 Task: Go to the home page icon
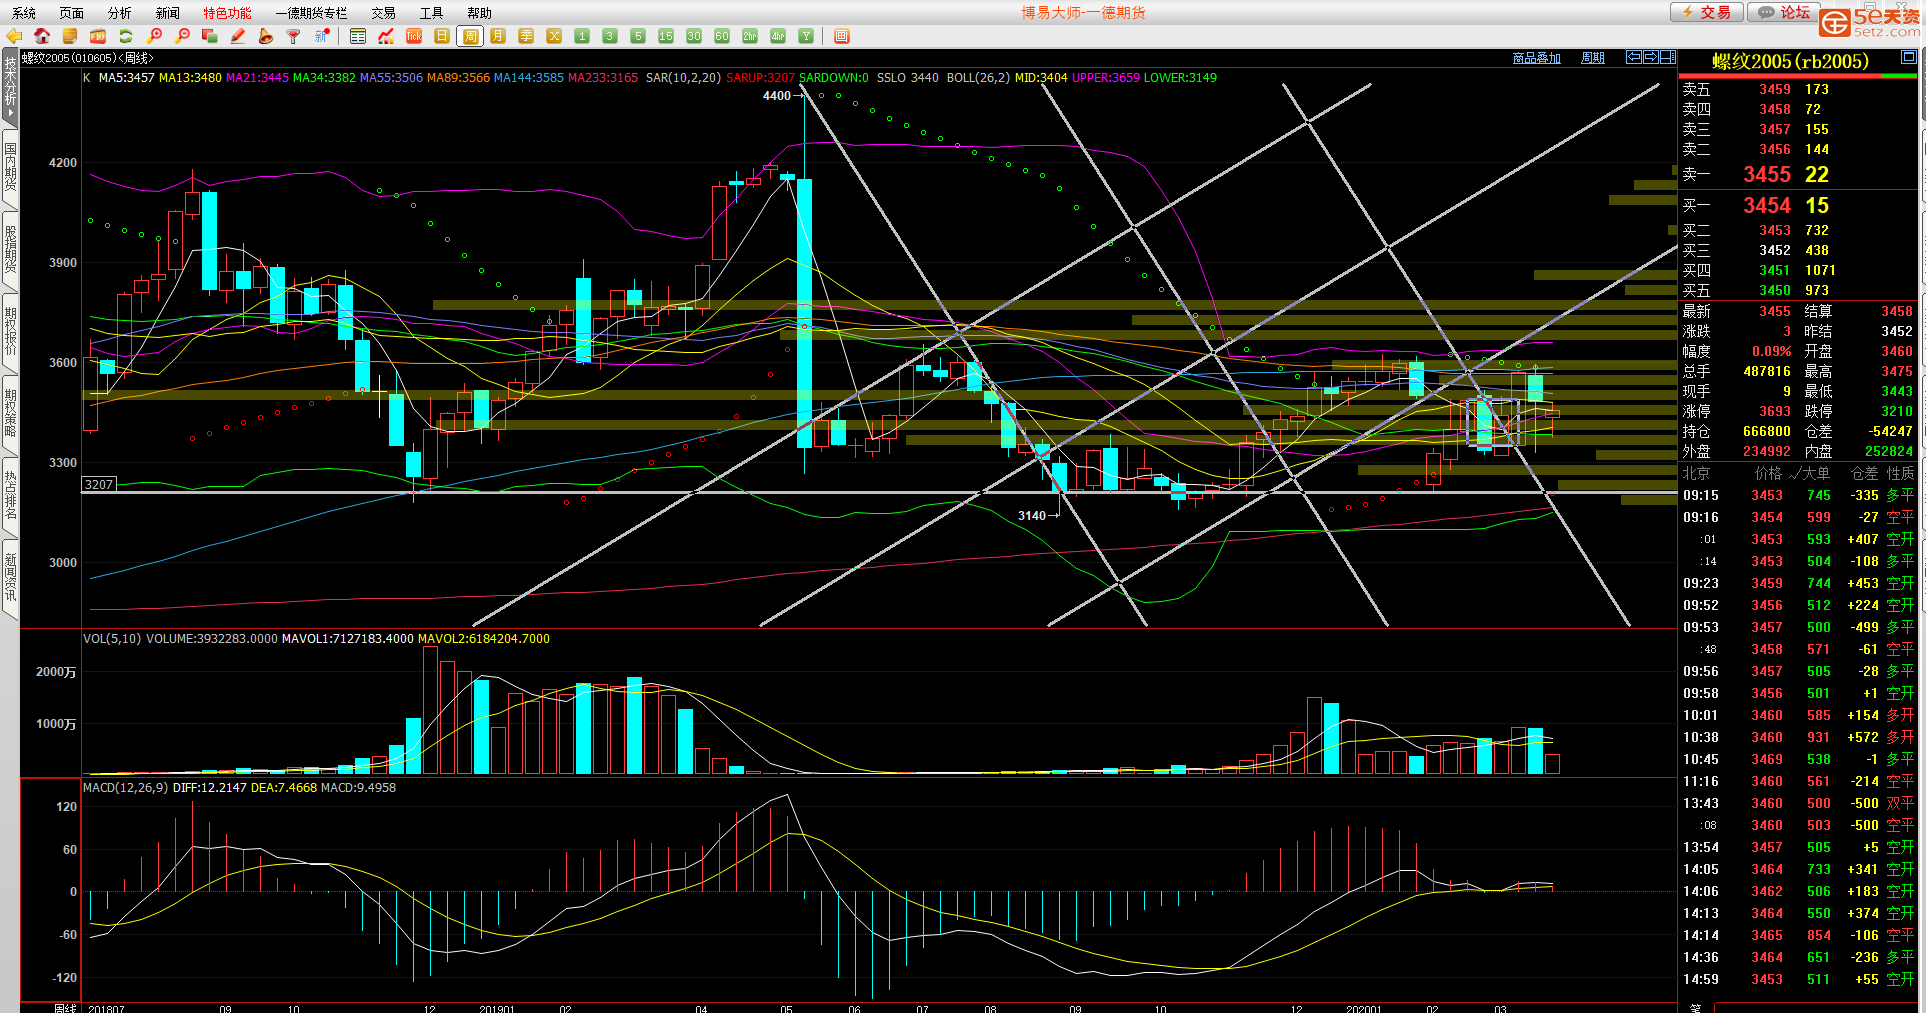pos(42,36)
